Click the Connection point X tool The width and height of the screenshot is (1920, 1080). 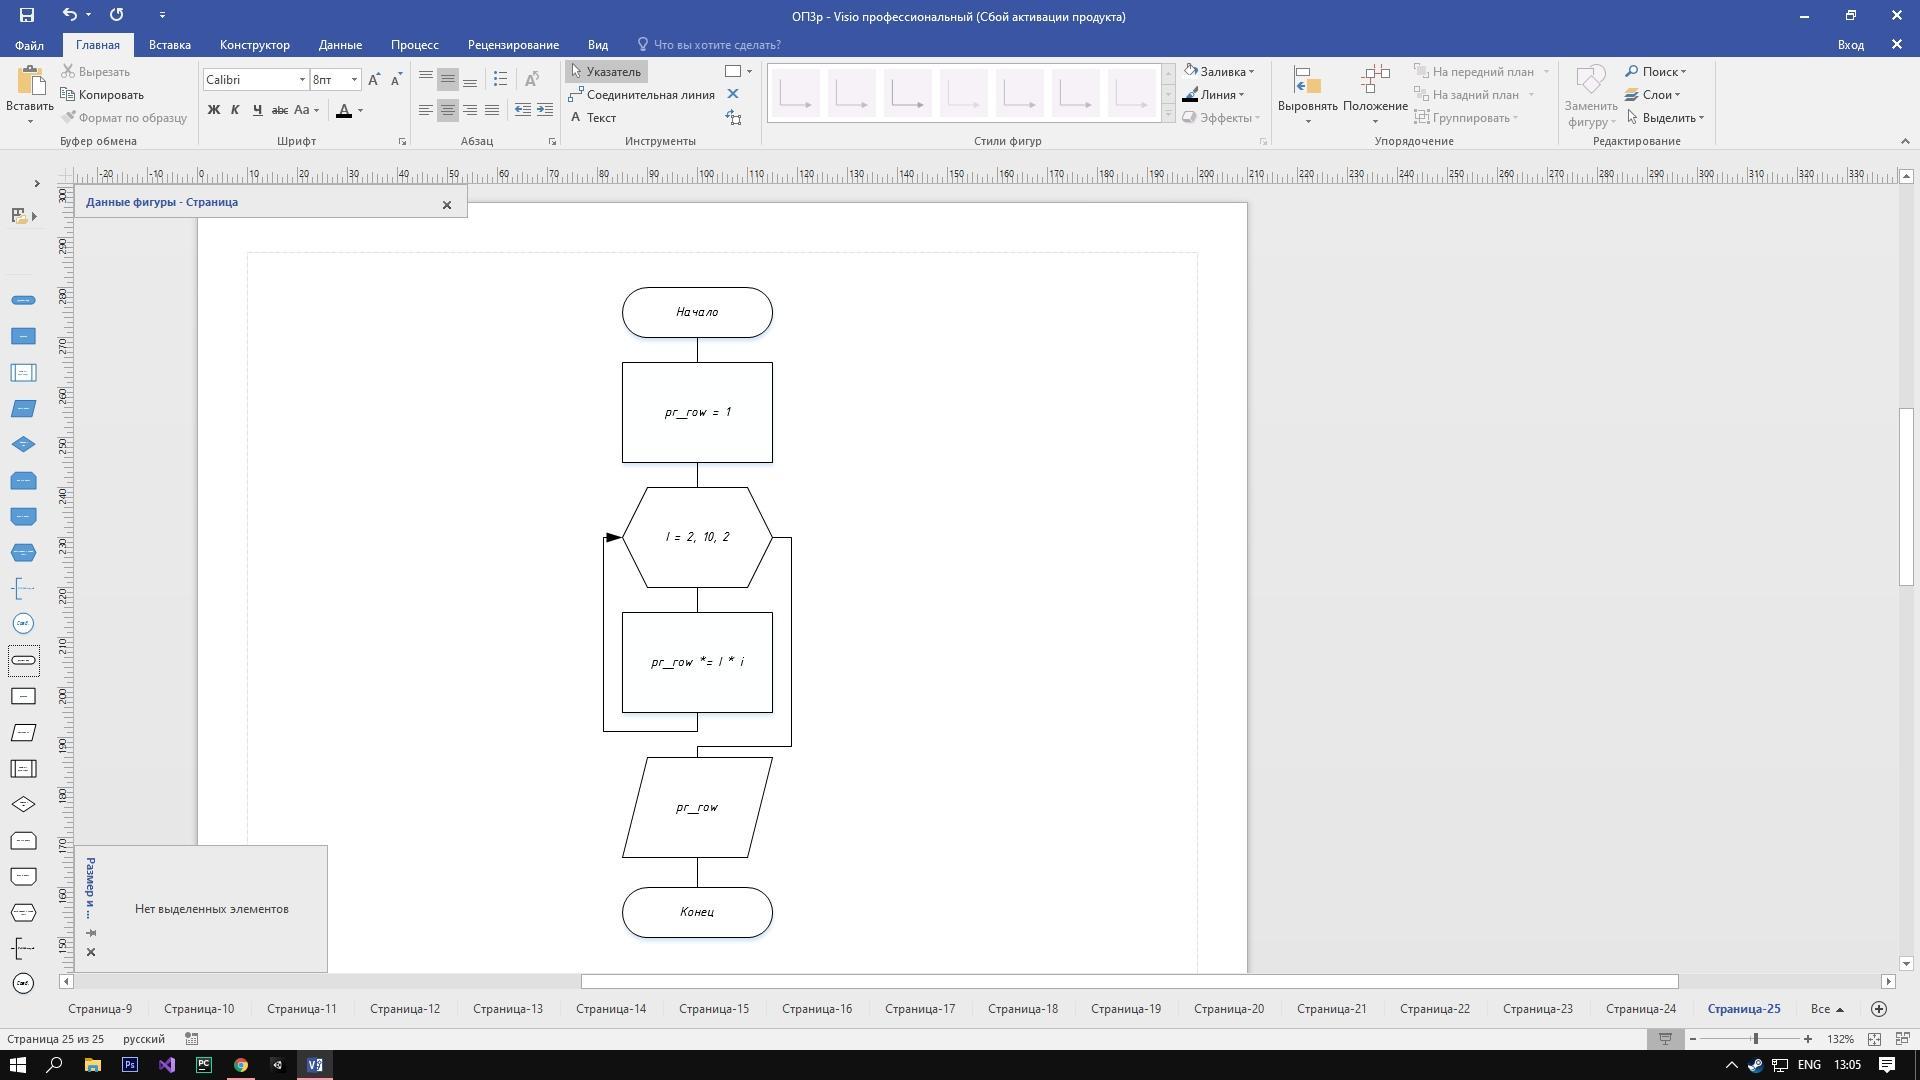(732, 94)
